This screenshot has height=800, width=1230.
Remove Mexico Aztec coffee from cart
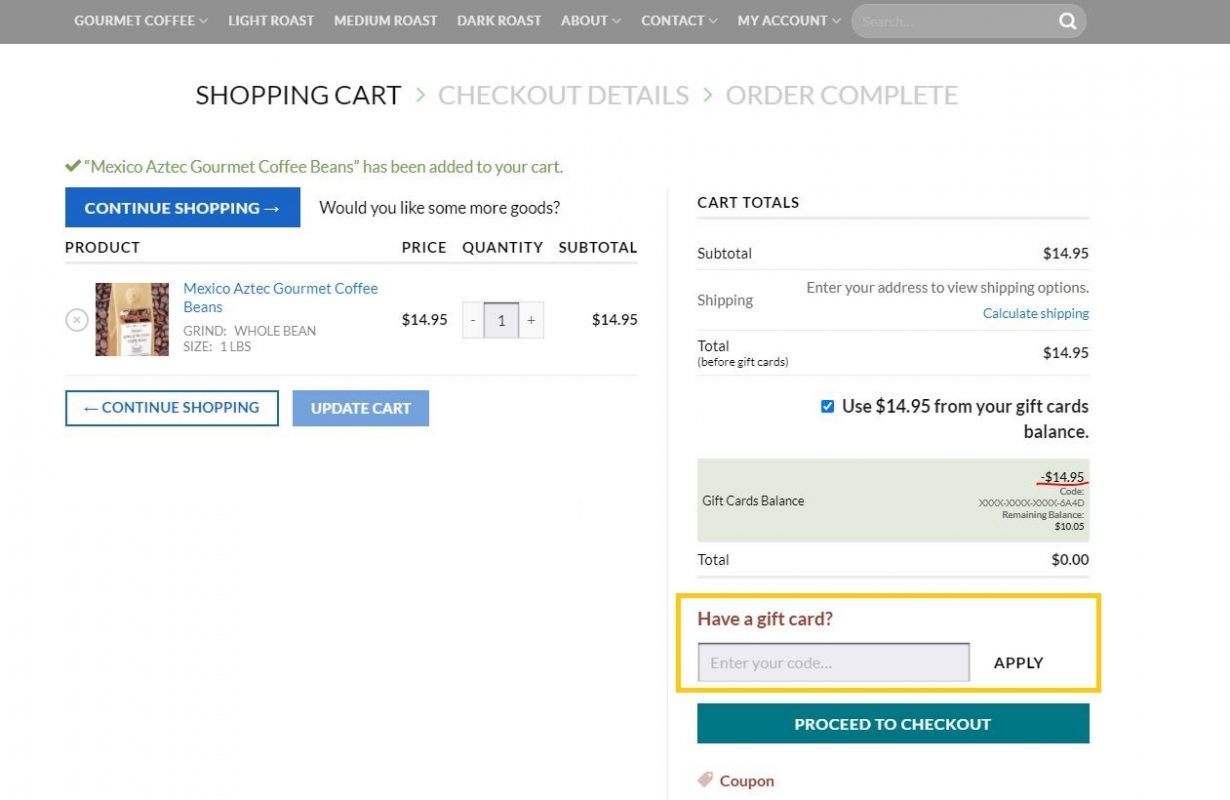point(77,320)
